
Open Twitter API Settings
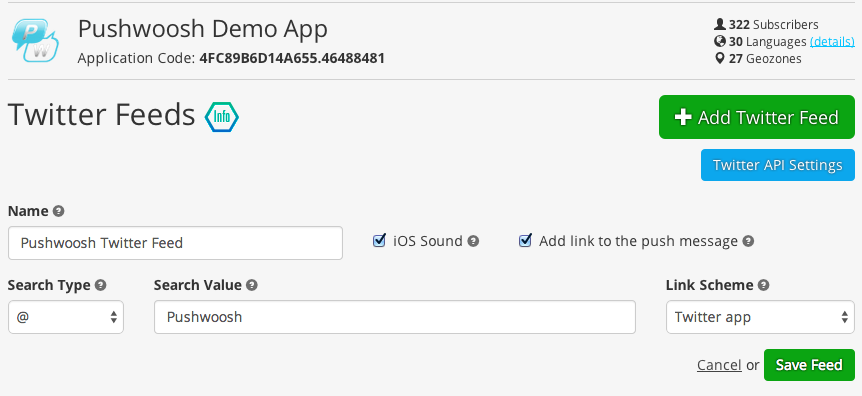(777, 165)
